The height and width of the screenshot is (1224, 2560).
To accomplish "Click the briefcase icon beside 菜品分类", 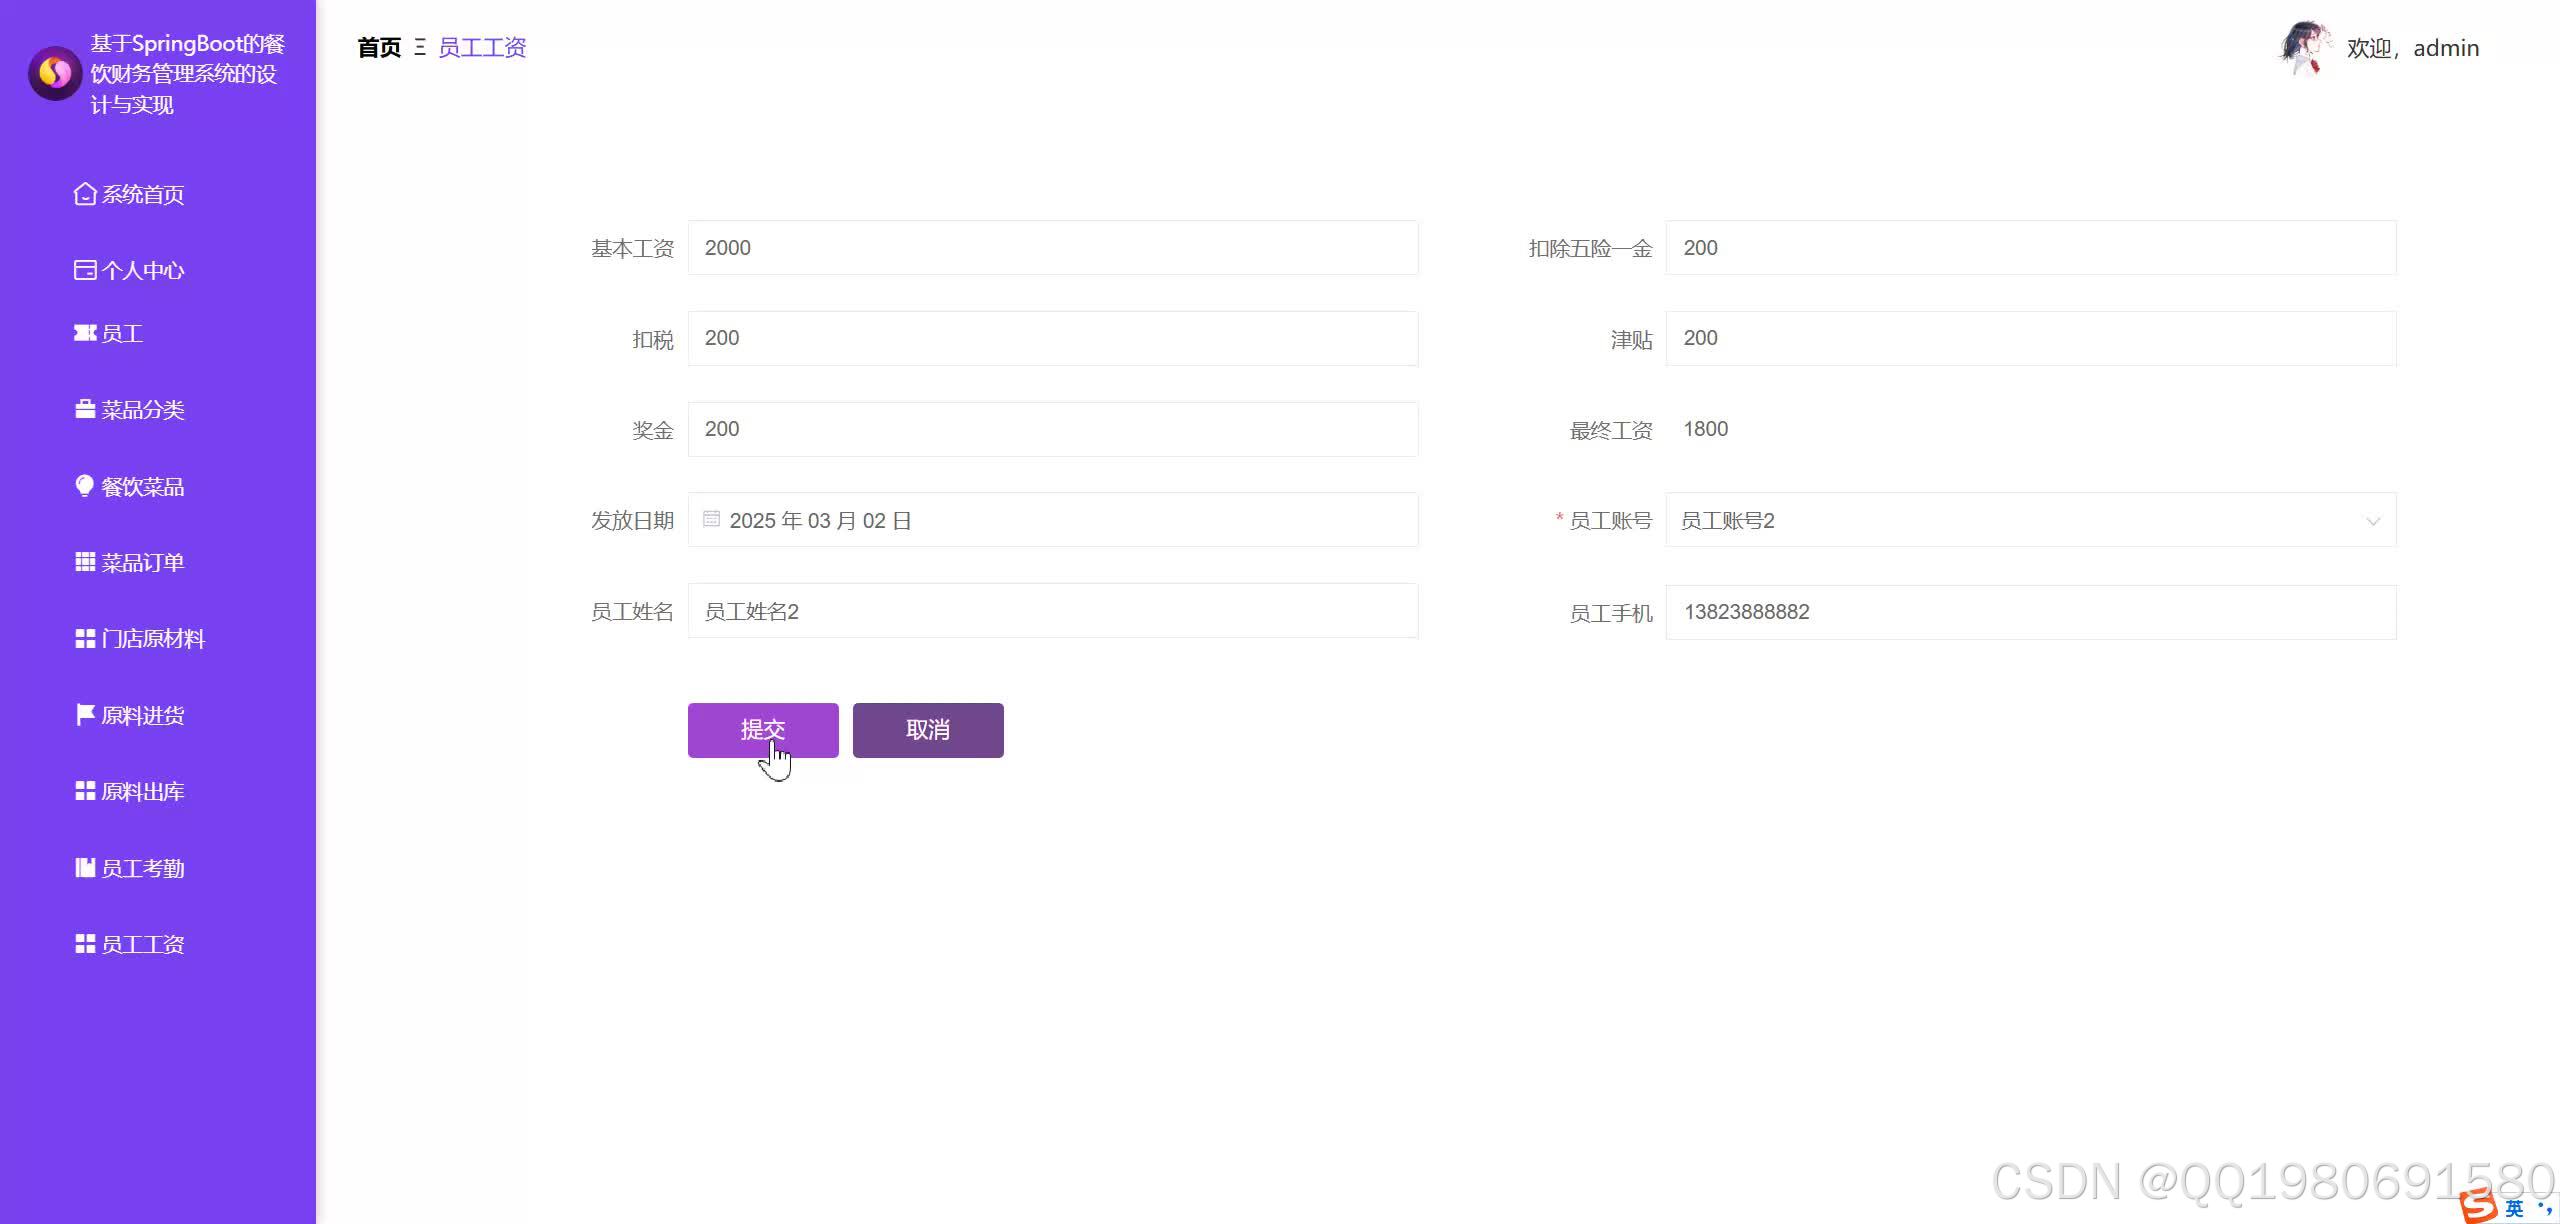I will (x=85, y=410).
